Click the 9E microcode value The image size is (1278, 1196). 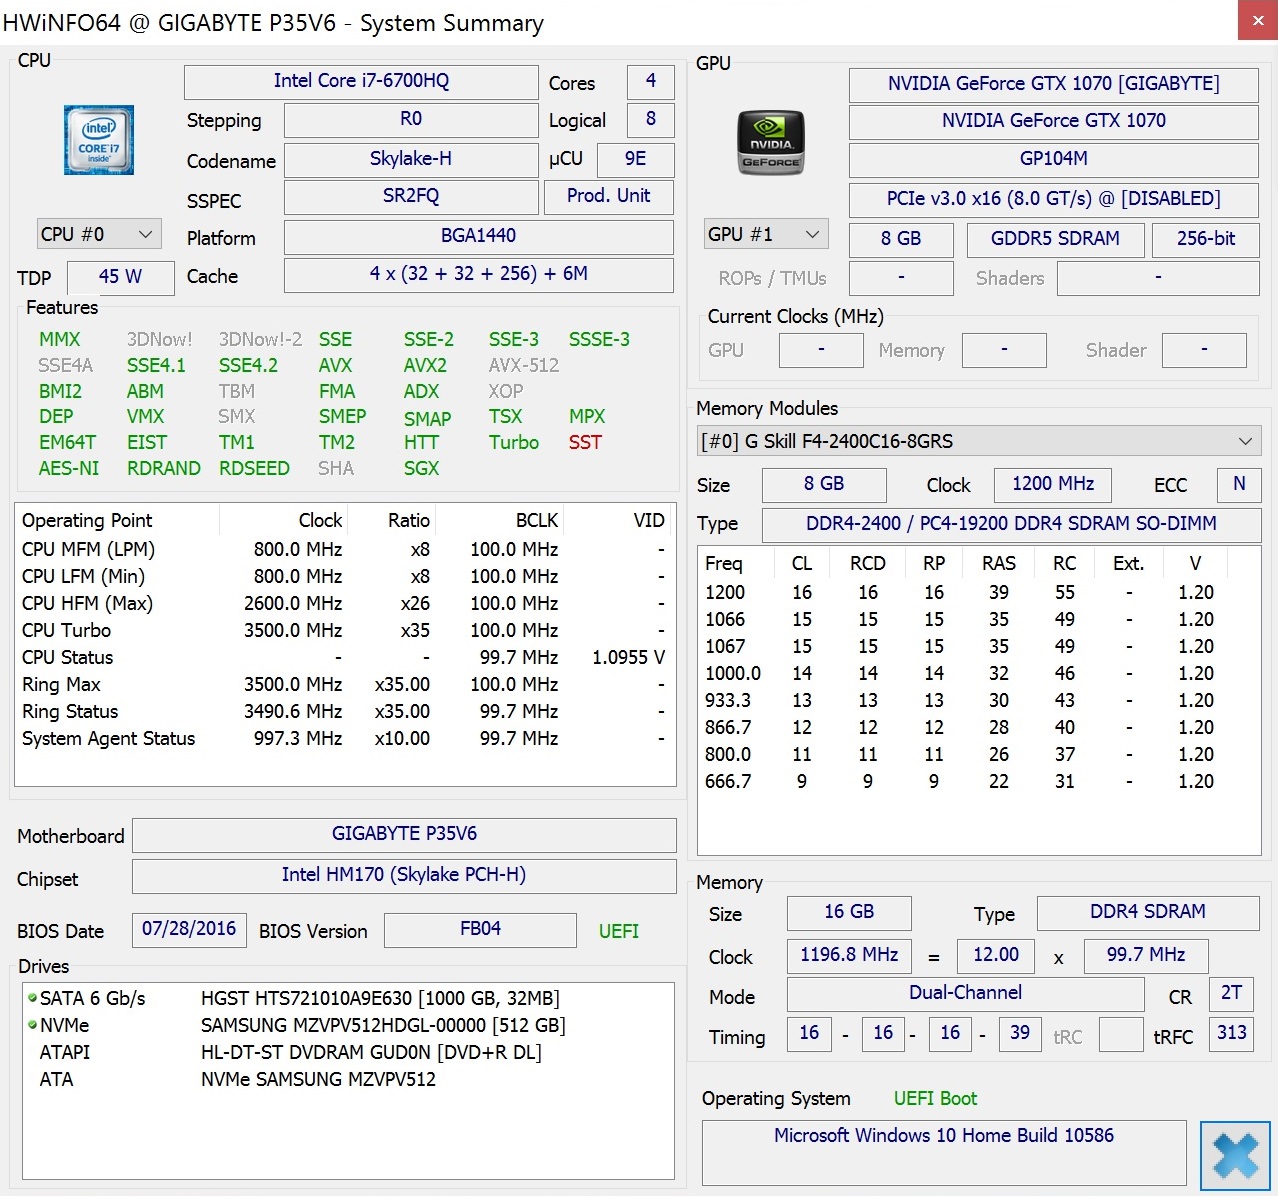635,159
